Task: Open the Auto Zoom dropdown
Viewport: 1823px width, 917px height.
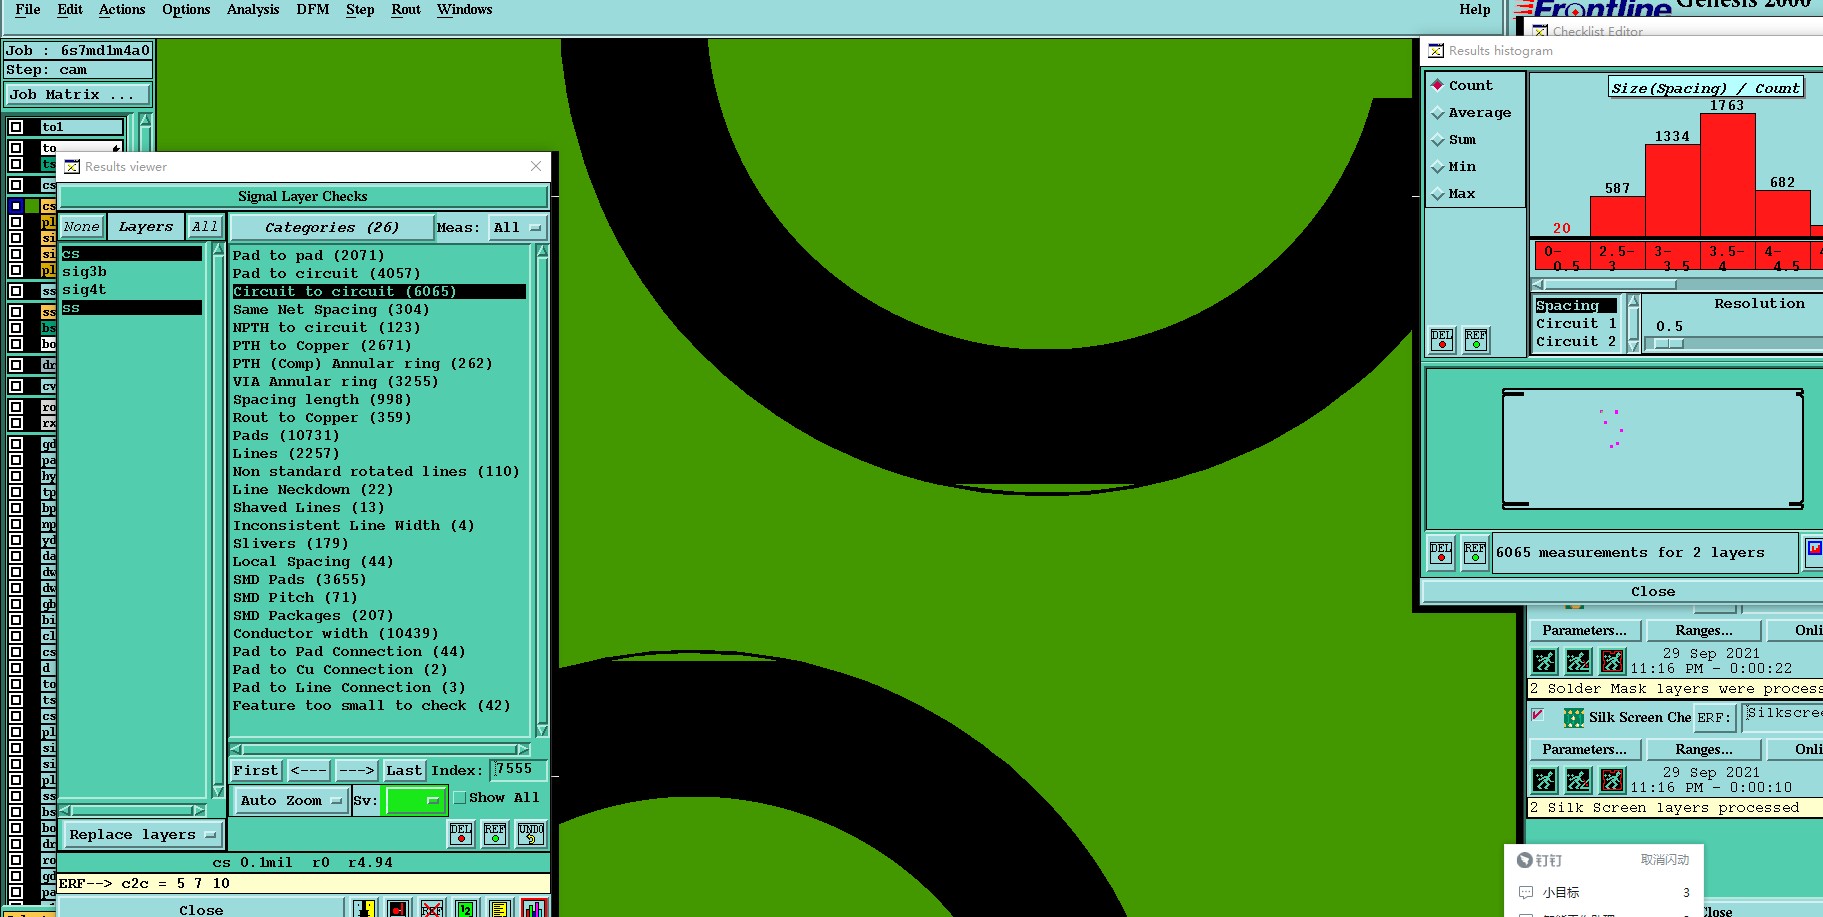Action: pyautogui.click(x=291, y=800)
